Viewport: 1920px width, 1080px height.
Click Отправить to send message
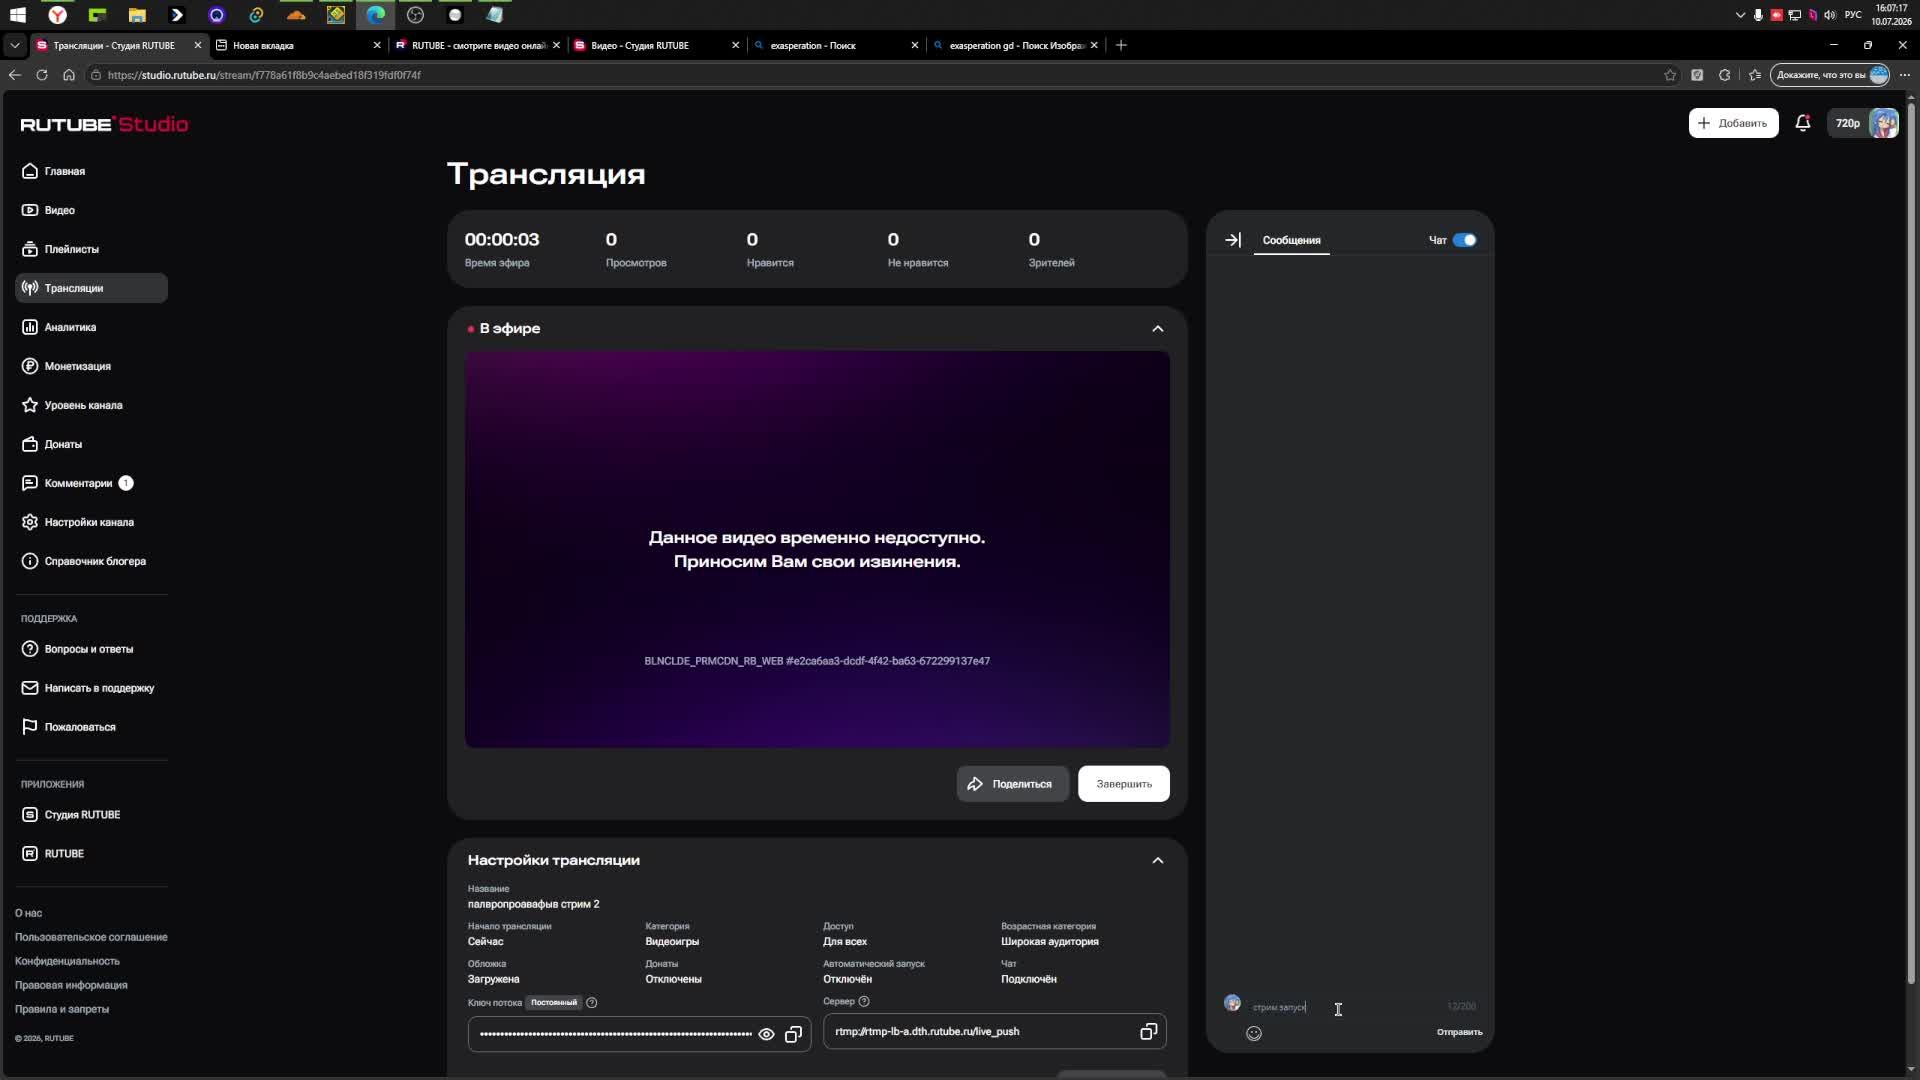(x=1459, y=1032)
